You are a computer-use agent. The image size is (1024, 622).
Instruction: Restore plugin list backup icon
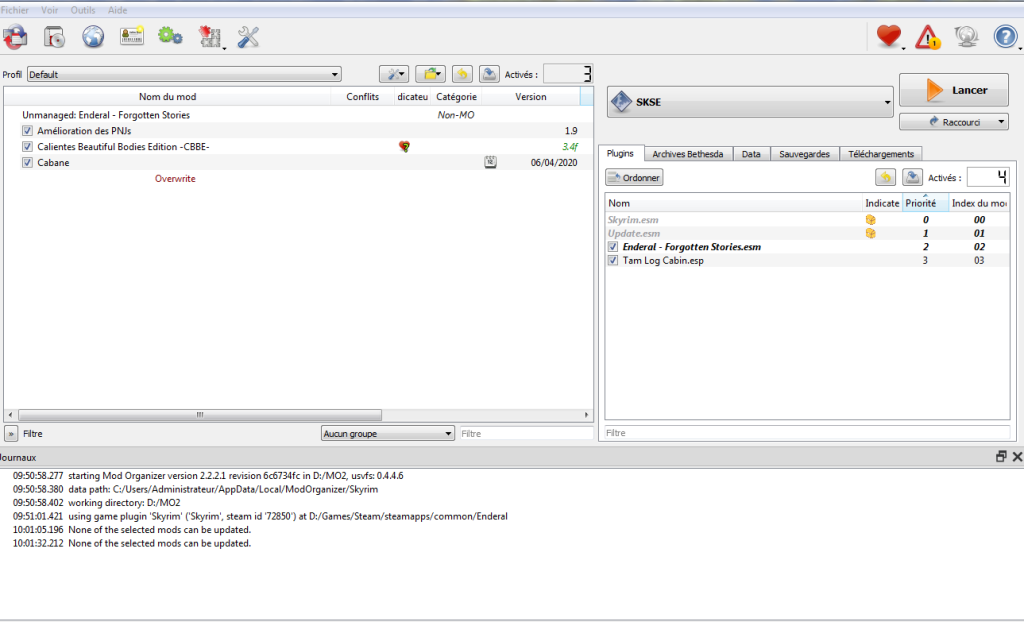coord(886,177)
